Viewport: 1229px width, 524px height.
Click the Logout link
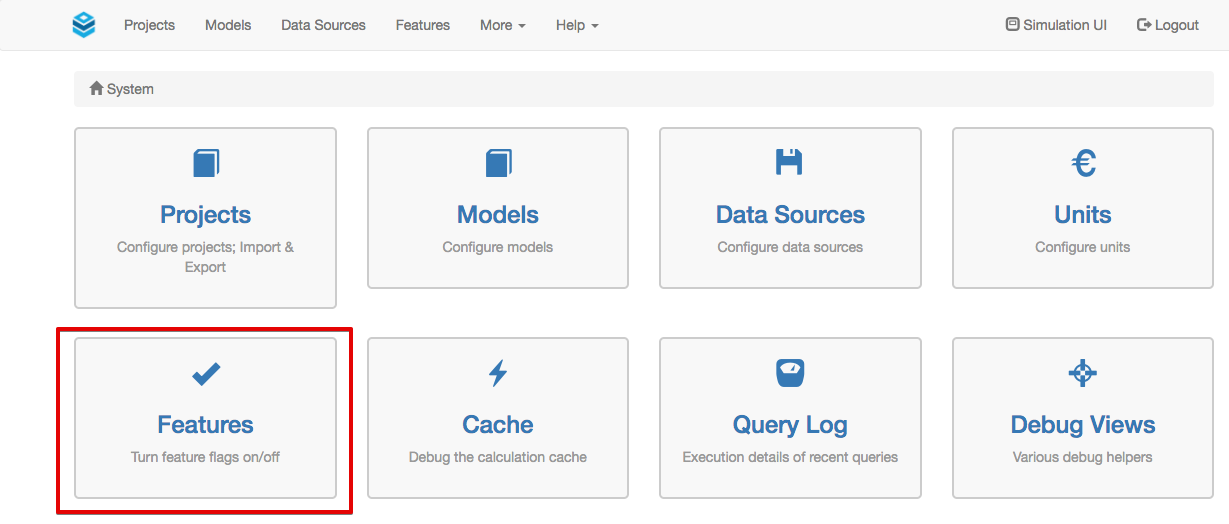(1168, 25)
